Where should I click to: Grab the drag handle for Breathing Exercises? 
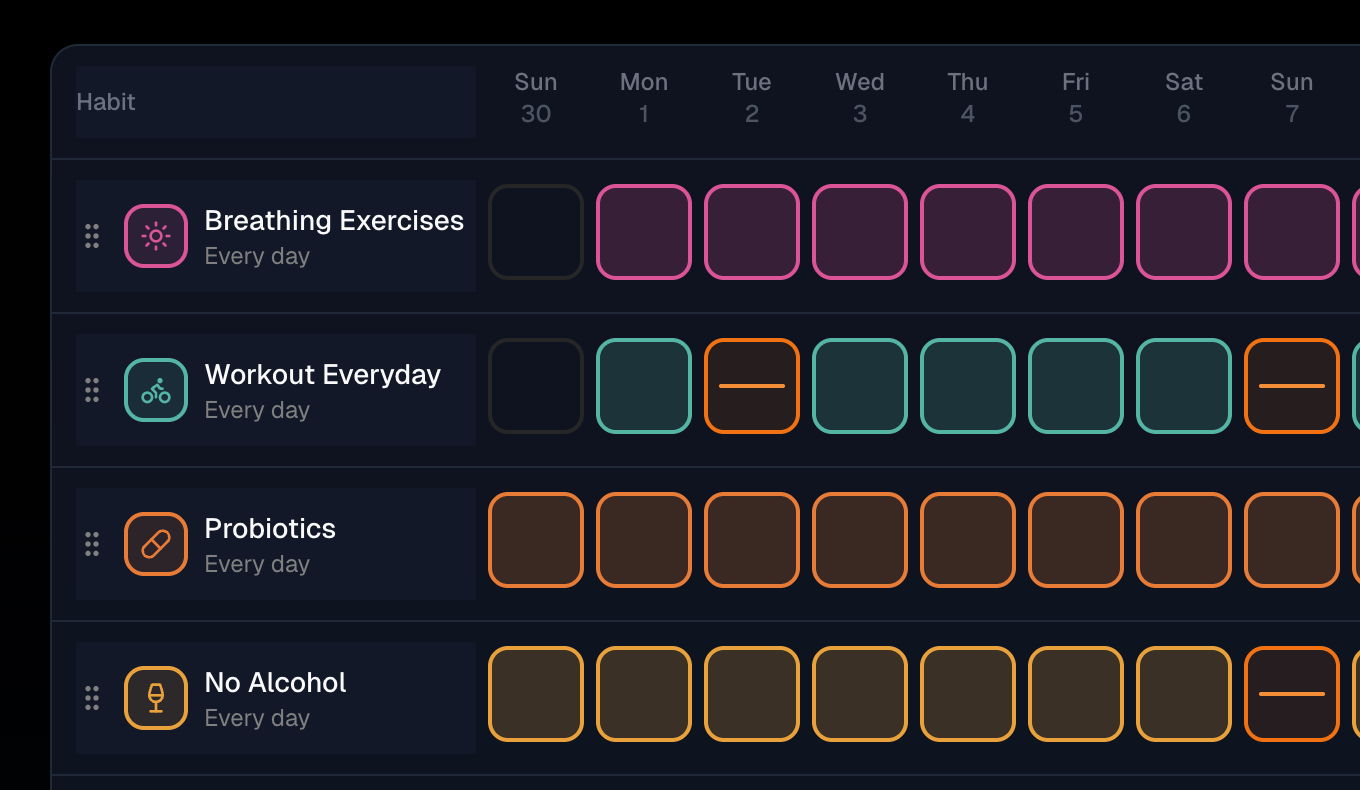92,236
